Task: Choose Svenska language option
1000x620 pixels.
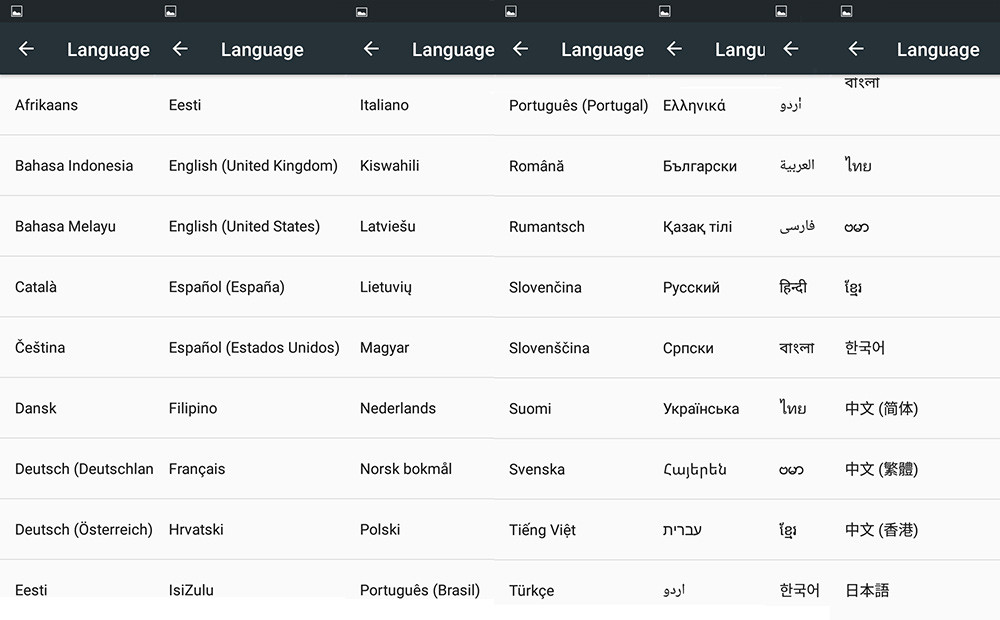Action: pos(537,469)
